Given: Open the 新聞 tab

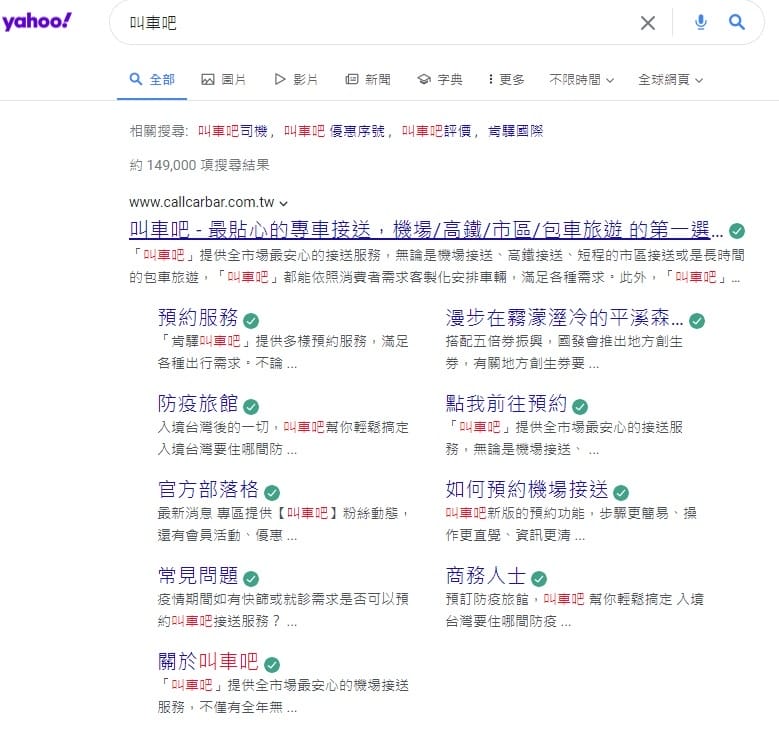Looking at the screenshot, I should (x=368, y=79).
